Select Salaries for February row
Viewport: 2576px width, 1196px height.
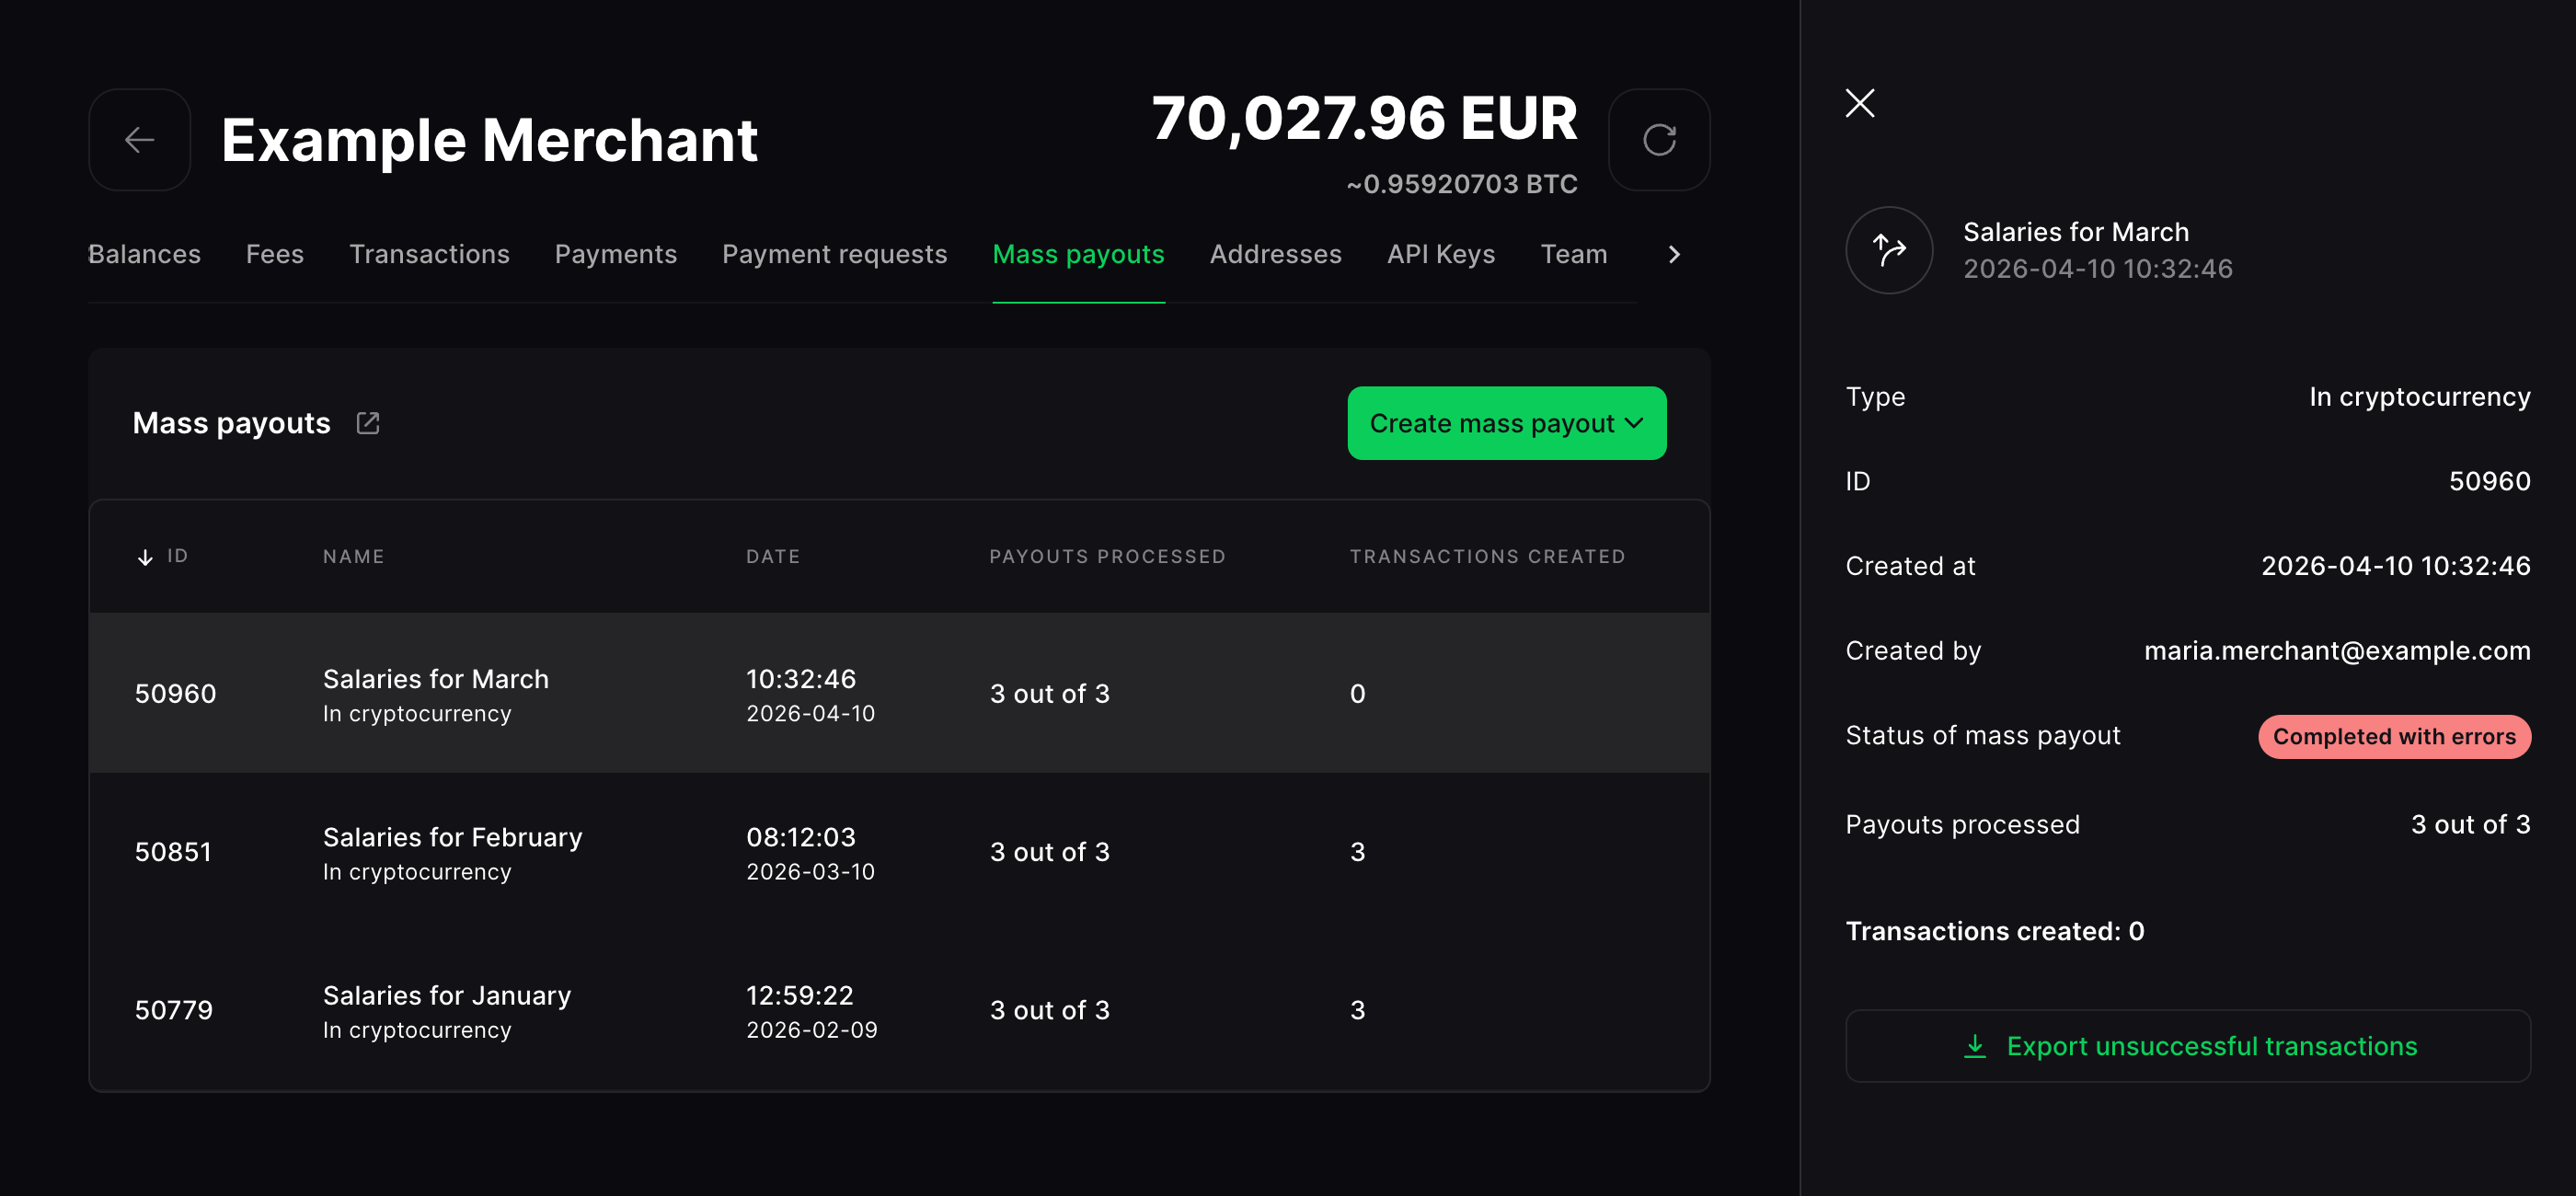899,851
